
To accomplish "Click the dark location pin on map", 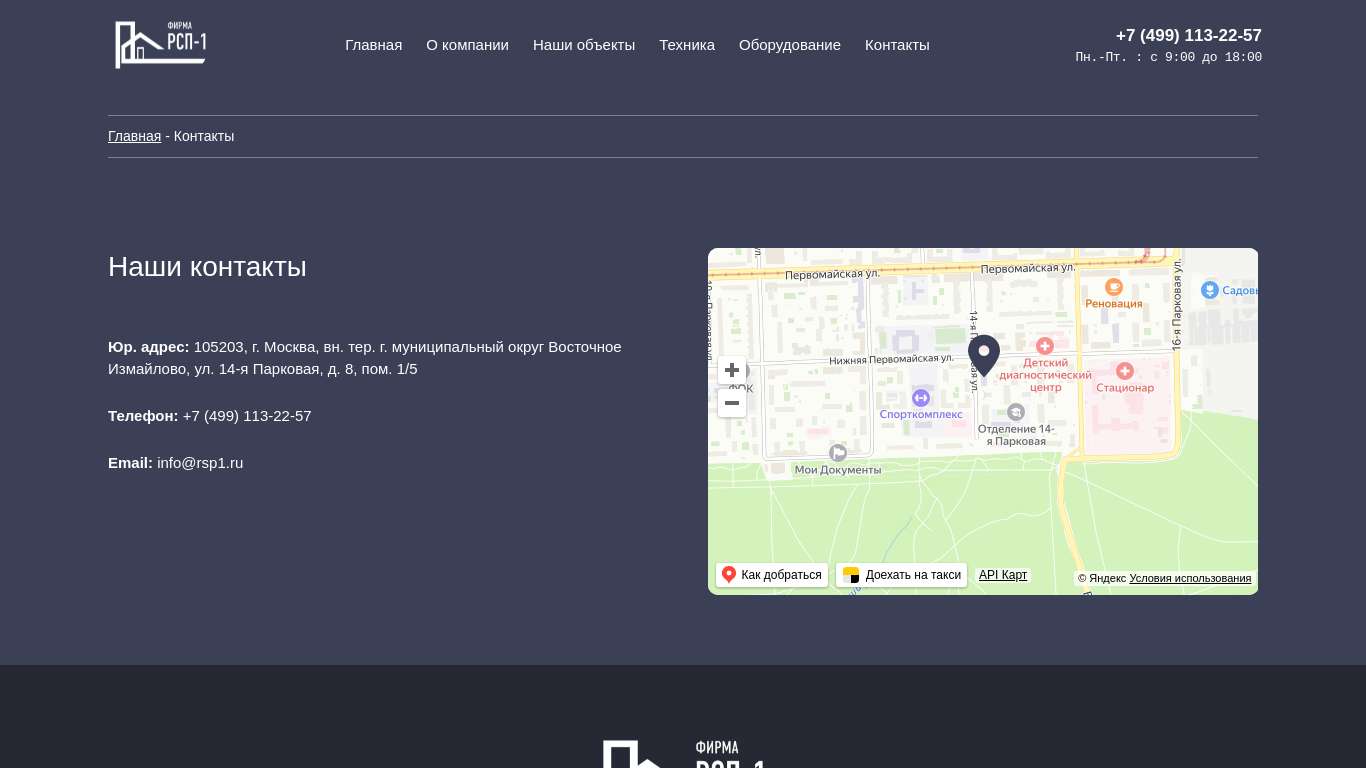I will click(x=984, y=356).
